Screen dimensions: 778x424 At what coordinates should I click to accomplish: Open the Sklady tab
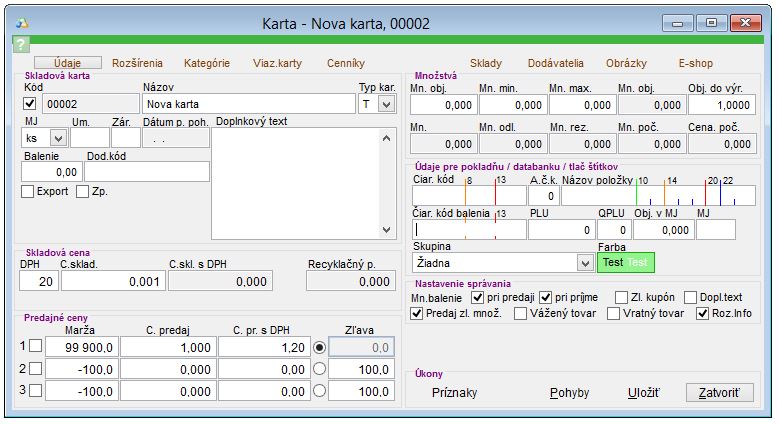tap(486, 63)
